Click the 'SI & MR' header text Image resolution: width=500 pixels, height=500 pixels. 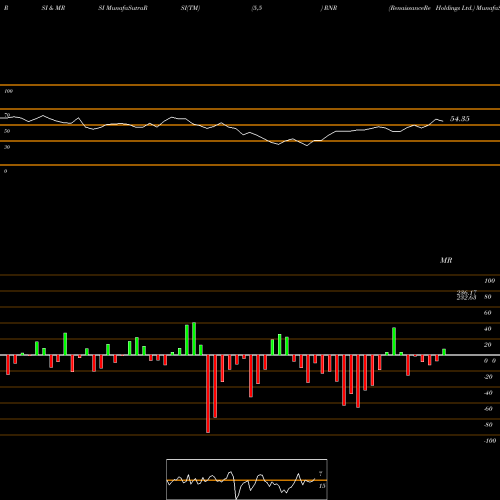pyautogui.click(x=53, y=8)
